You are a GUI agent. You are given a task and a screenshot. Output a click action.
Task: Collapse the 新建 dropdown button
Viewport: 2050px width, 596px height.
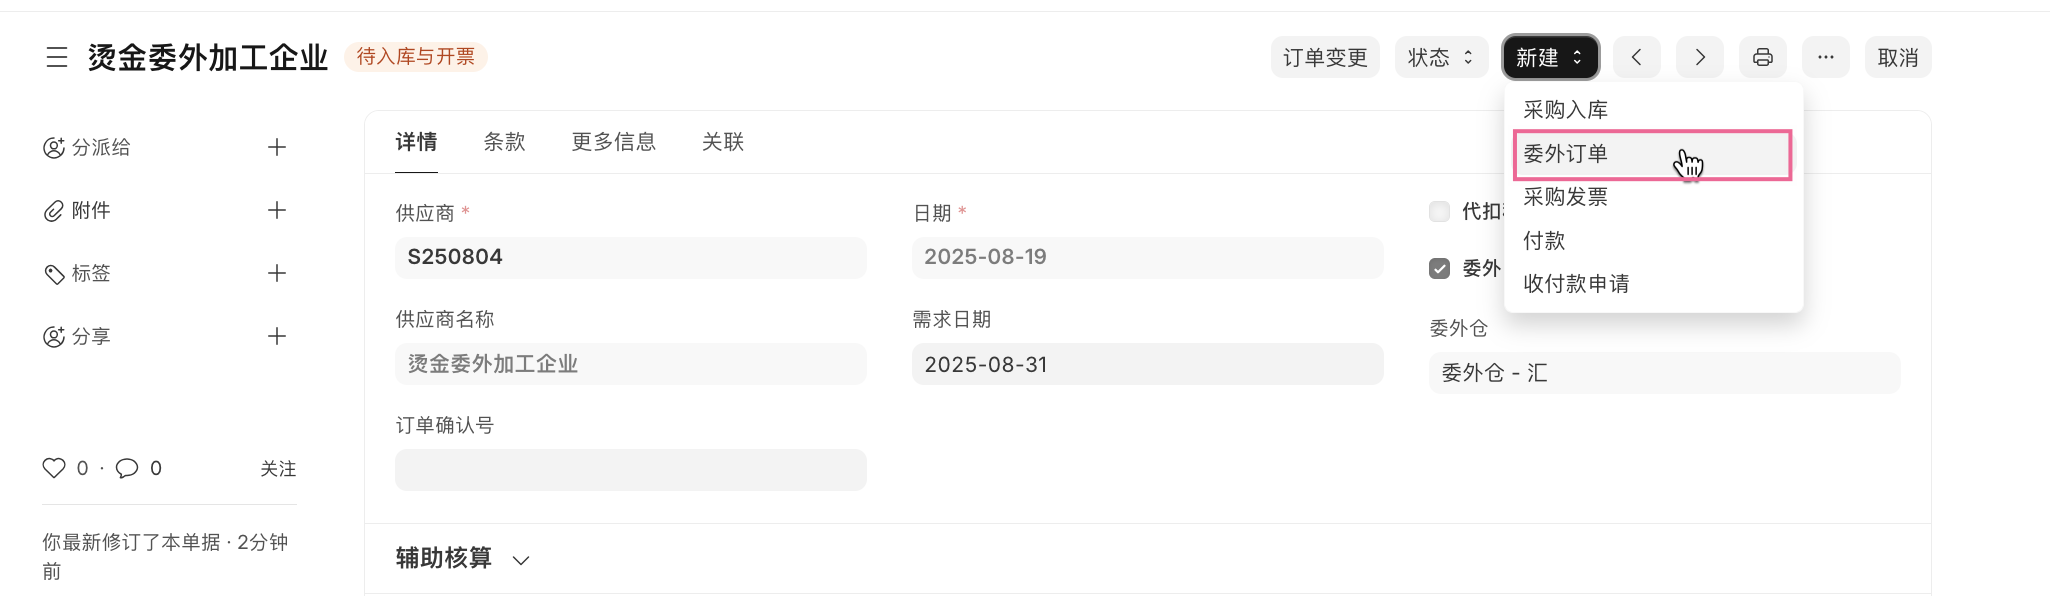coord(1549,57)
